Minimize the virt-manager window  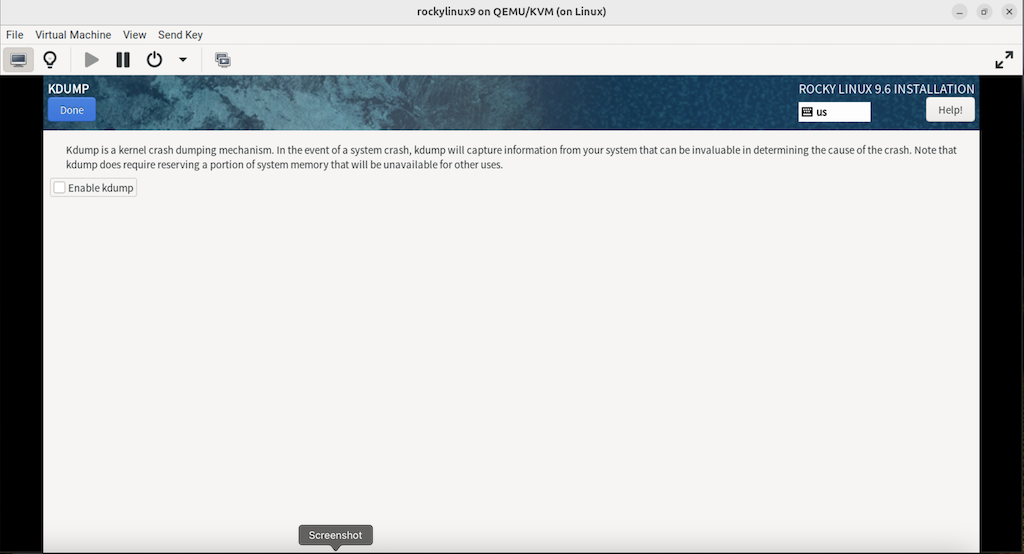click(x=959, y=12)
